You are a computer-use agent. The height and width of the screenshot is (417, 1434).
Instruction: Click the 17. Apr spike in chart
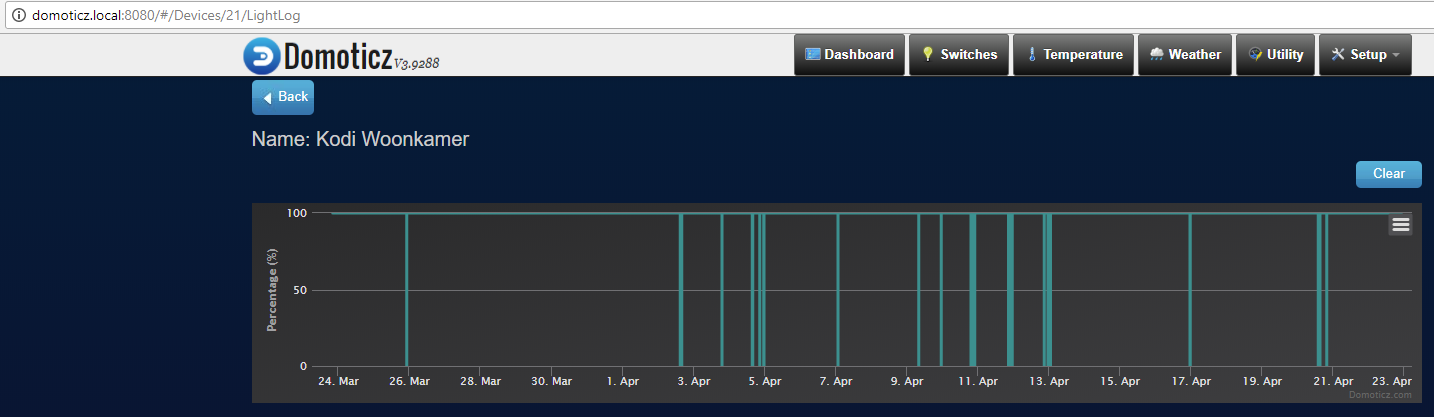(x=1189, y=290)
